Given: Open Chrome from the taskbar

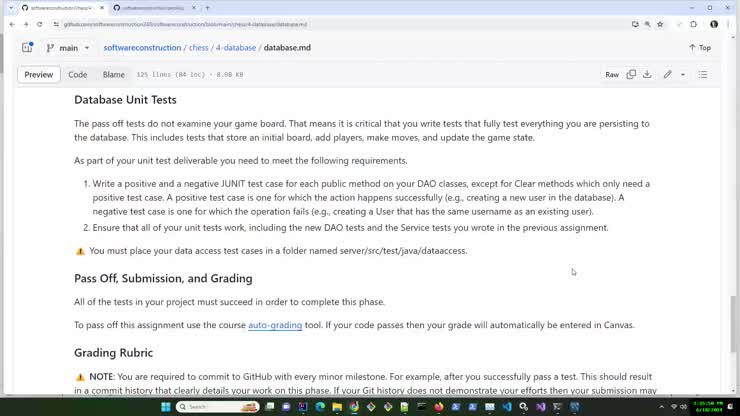Looking at the screenshot, I should (x=354, y=407).
